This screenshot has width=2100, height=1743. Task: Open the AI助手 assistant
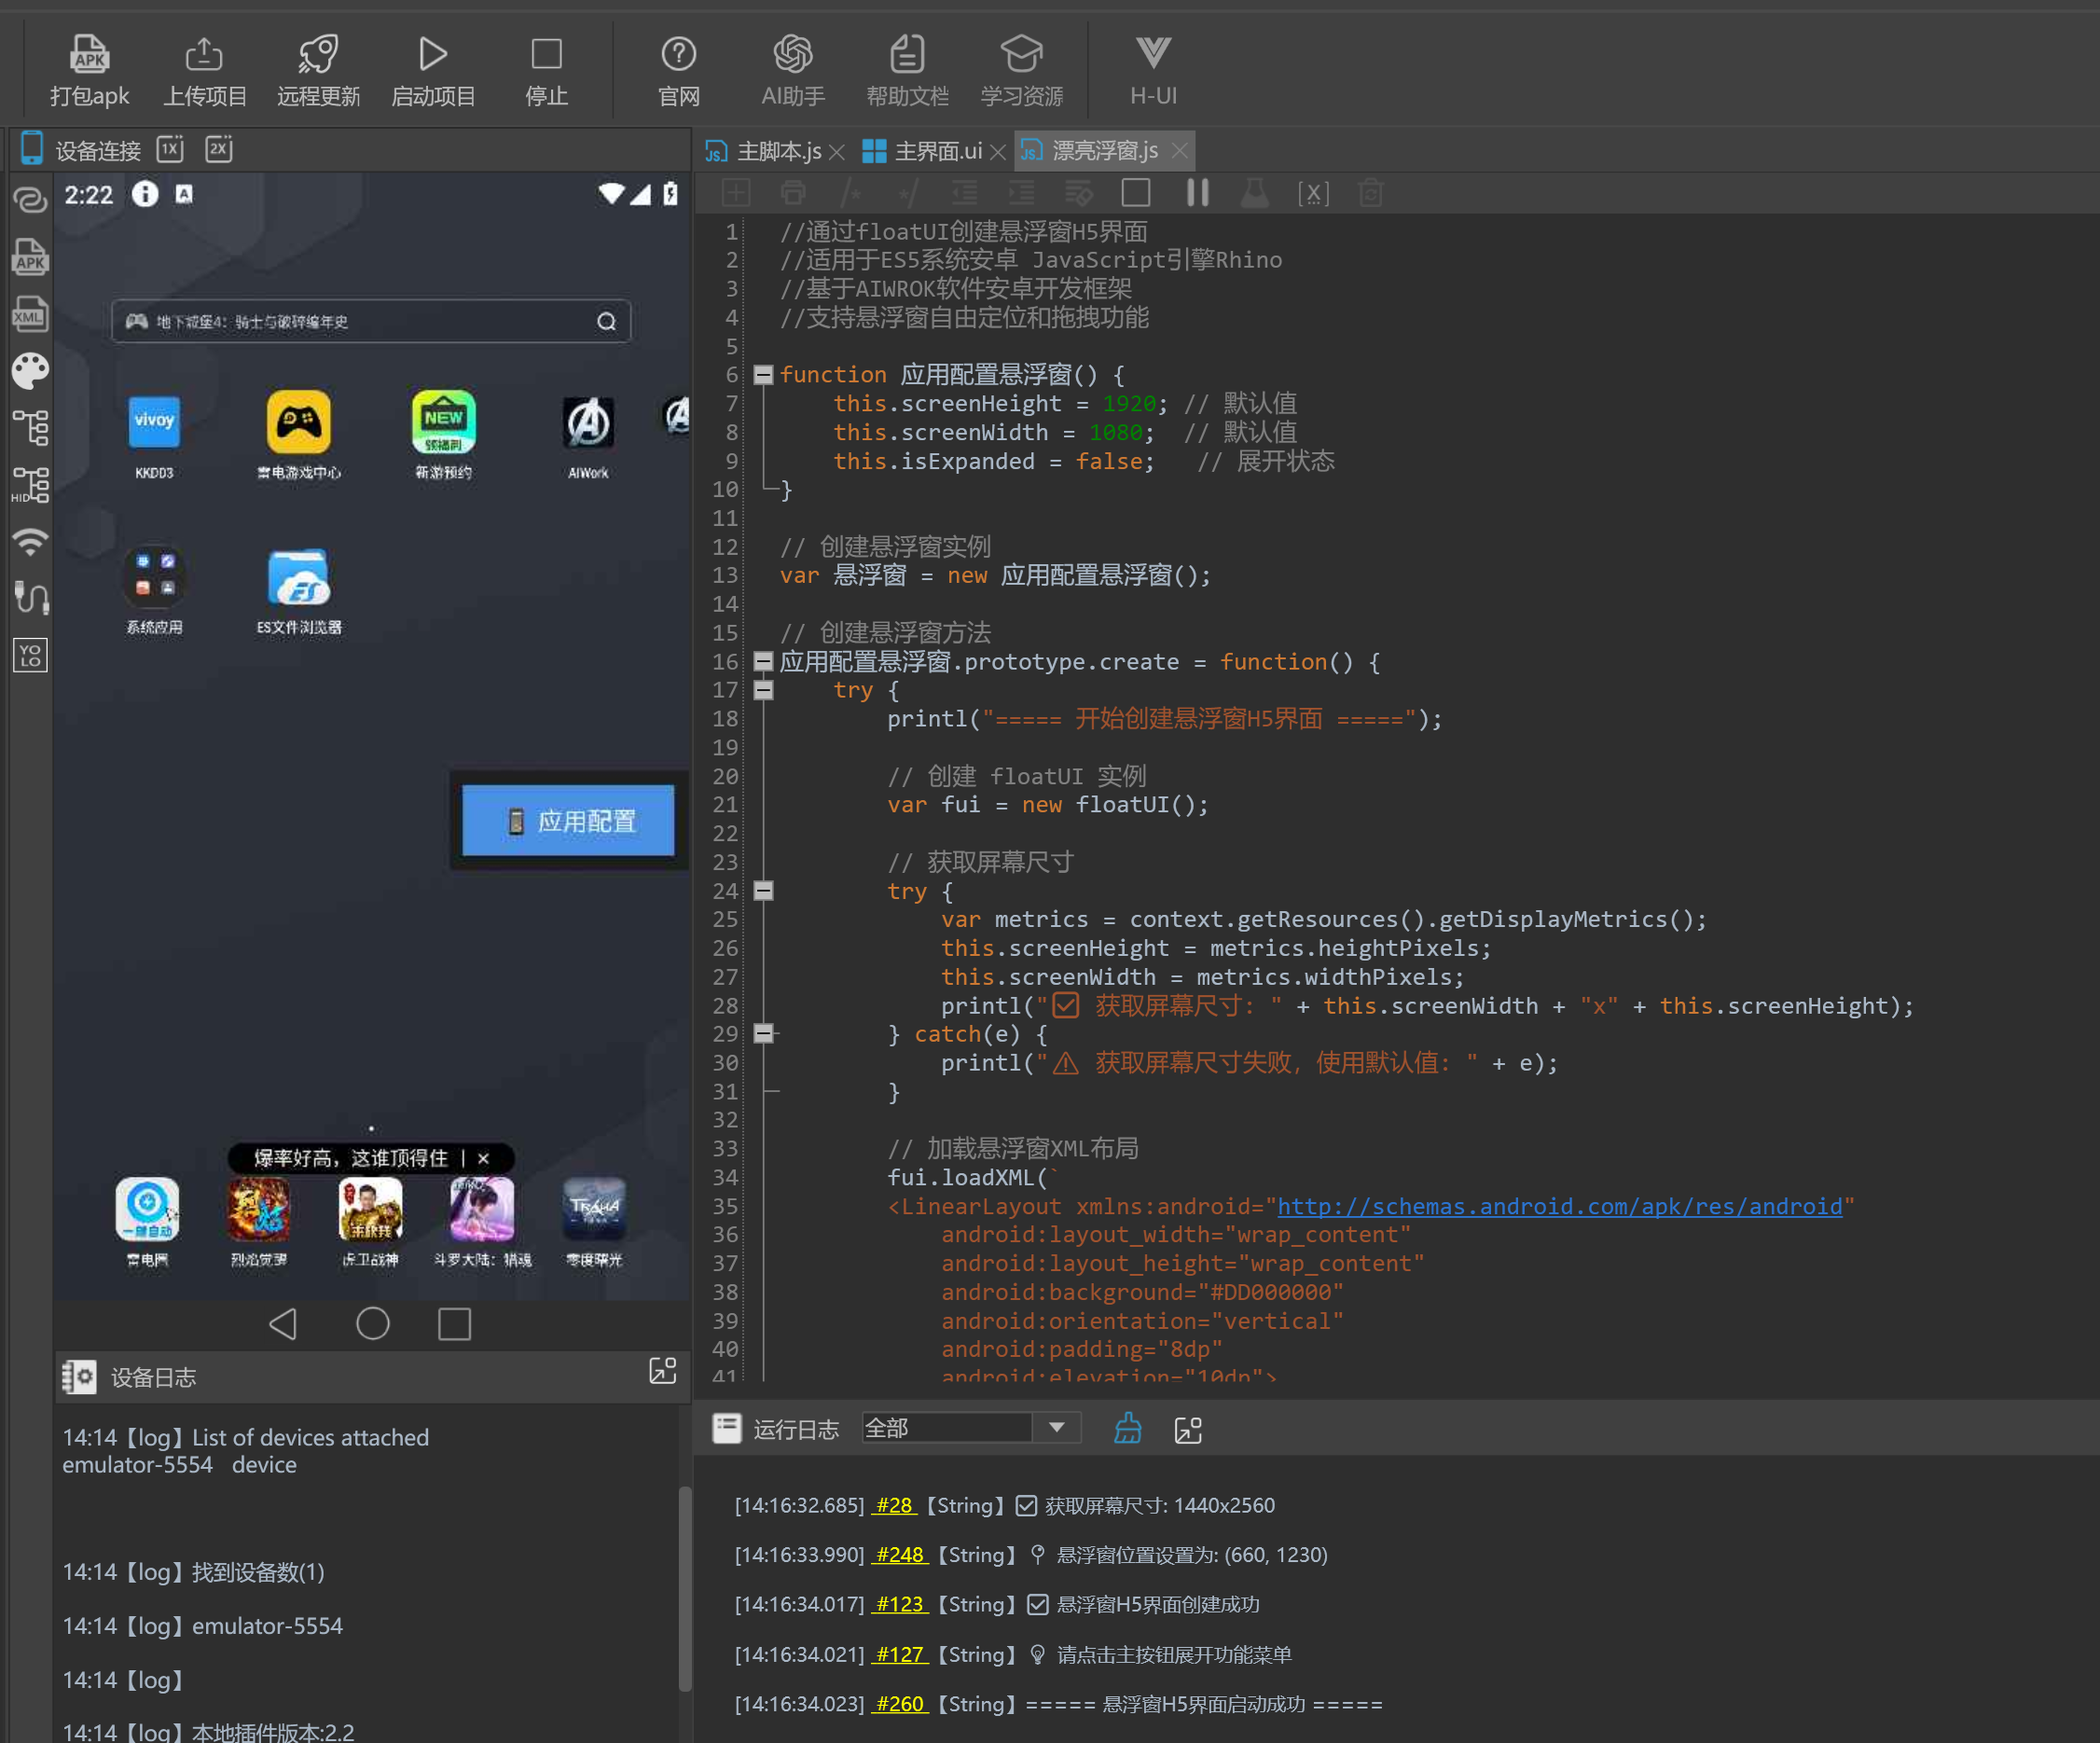pyautogui.click(x=792, y=54)
